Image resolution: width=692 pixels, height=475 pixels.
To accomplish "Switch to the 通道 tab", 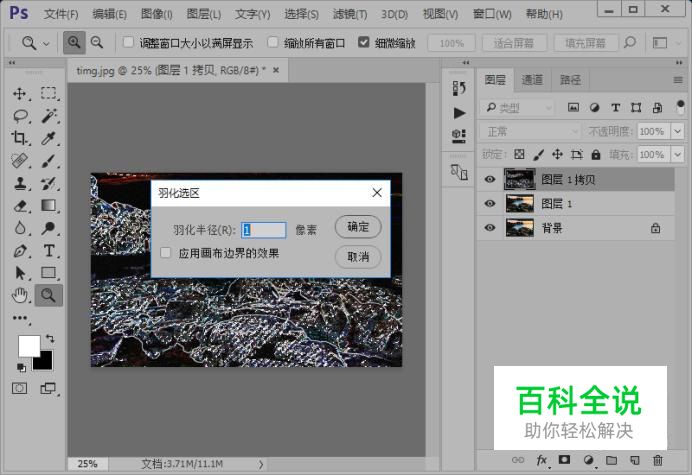I will (532, 80).
